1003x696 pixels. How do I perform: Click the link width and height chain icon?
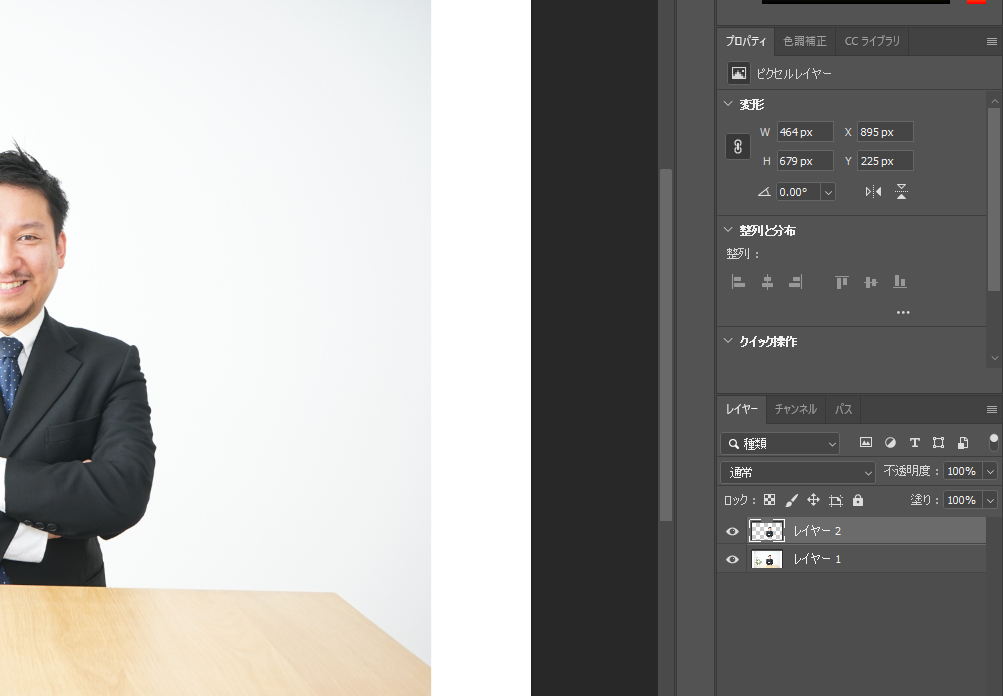point(737,146)
